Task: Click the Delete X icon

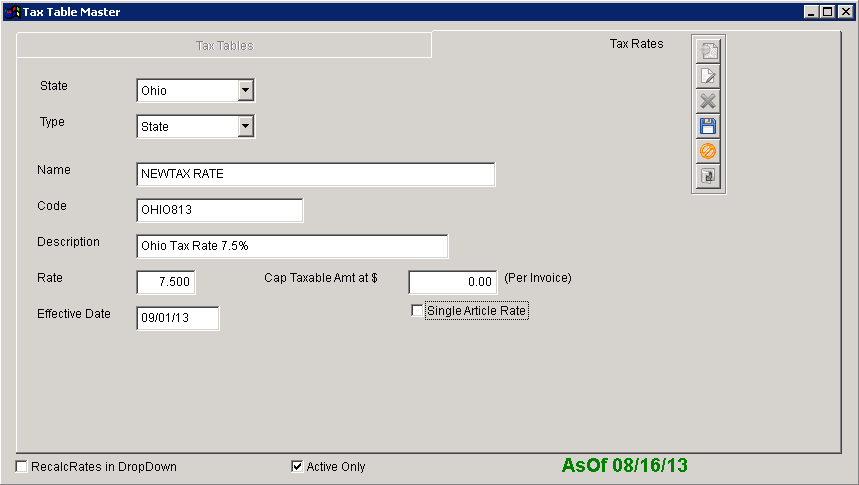Action: 708,101
